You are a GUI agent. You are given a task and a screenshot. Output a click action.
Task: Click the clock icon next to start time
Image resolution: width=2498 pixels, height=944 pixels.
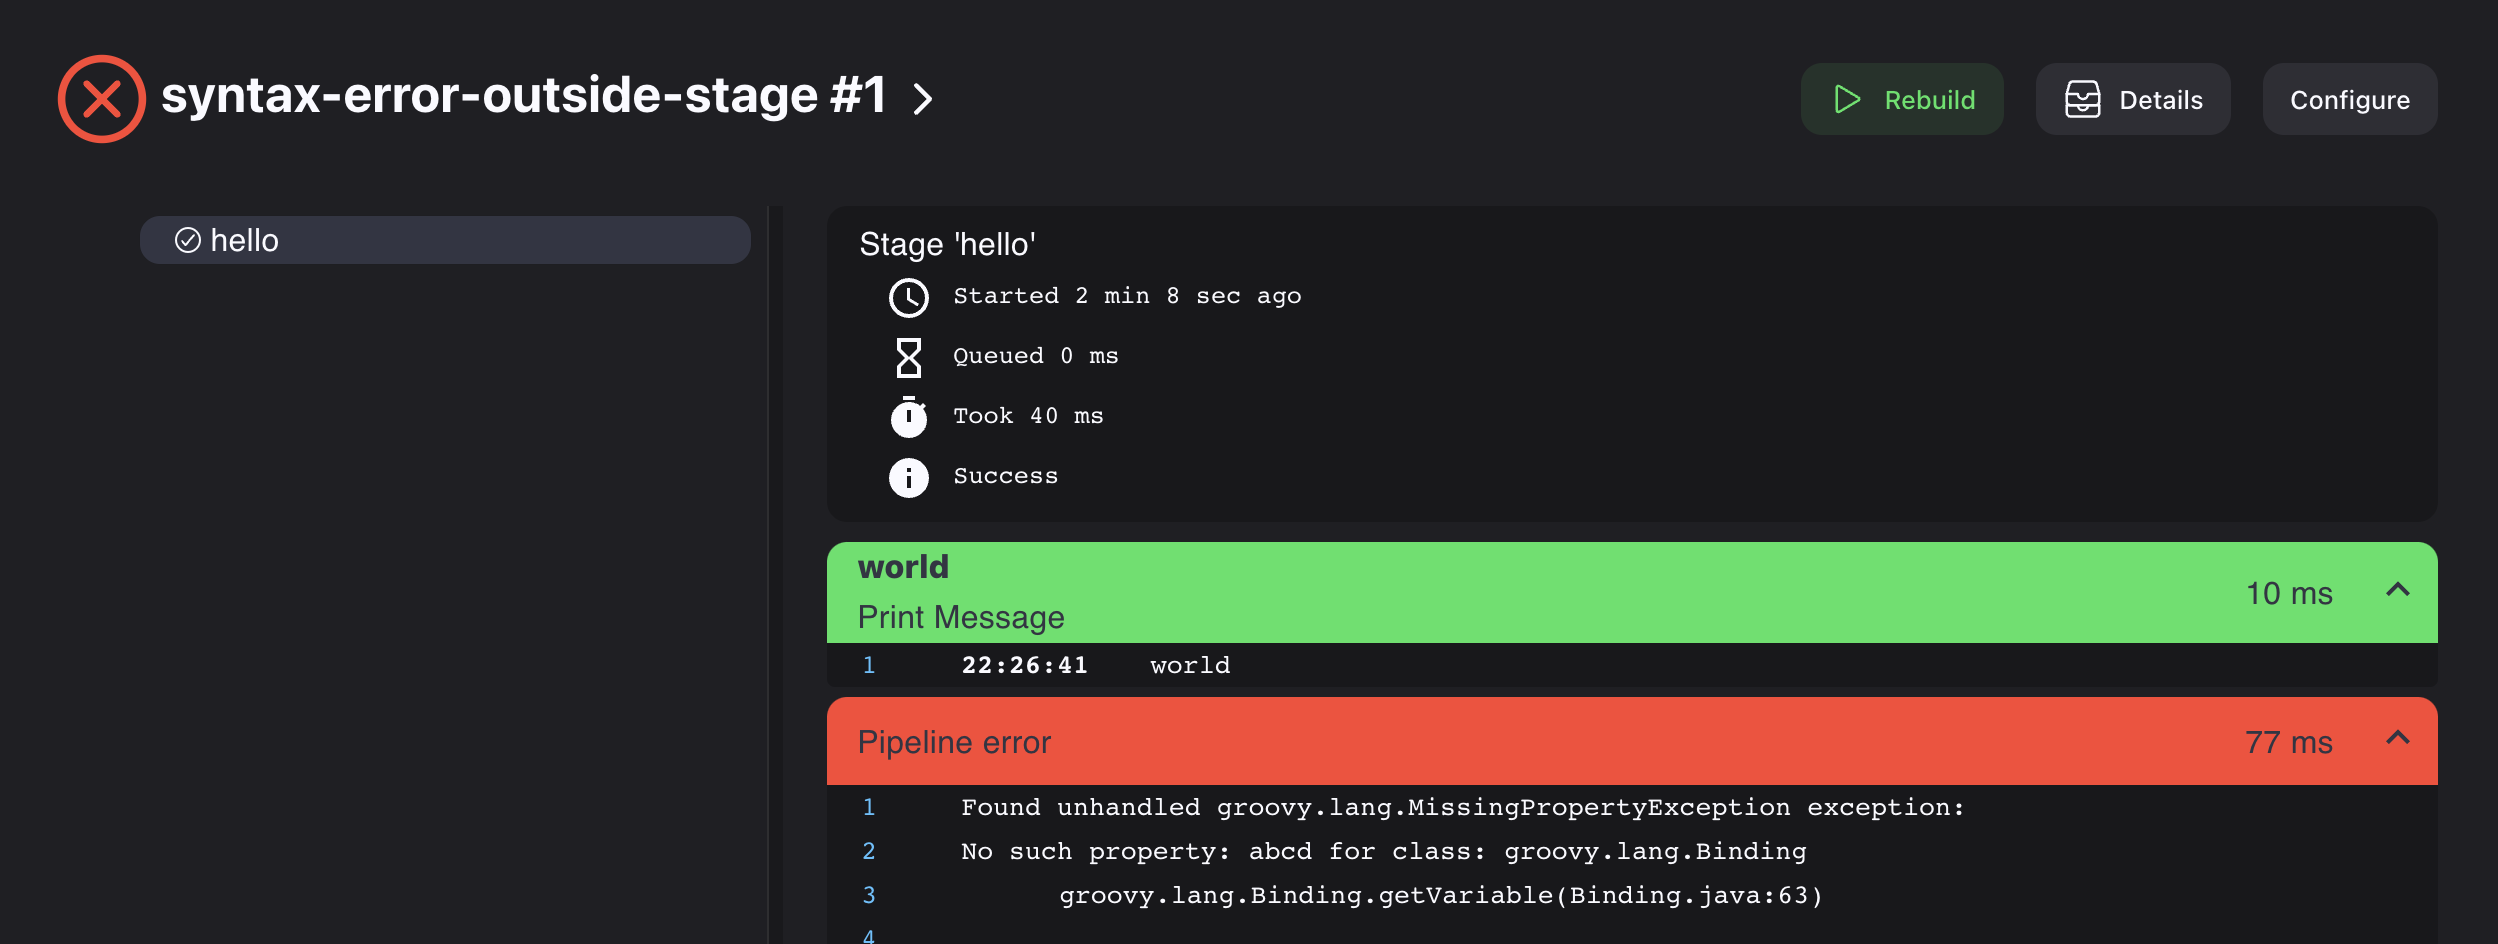(908, 296)
